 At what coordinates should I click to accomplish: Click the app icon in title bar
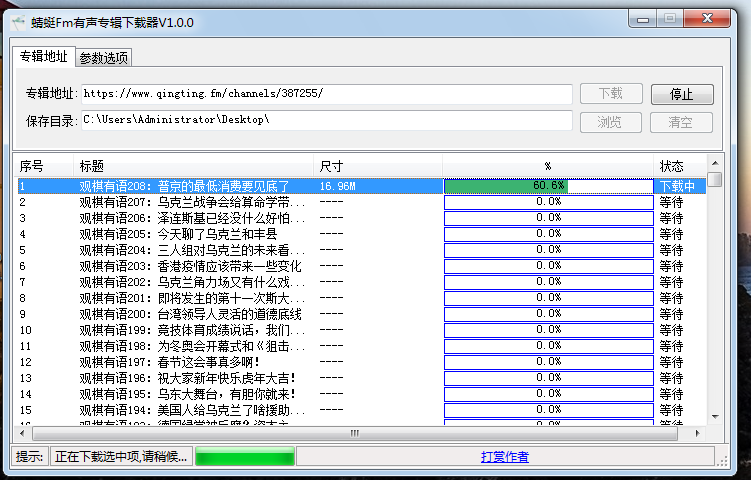(19, 21)
